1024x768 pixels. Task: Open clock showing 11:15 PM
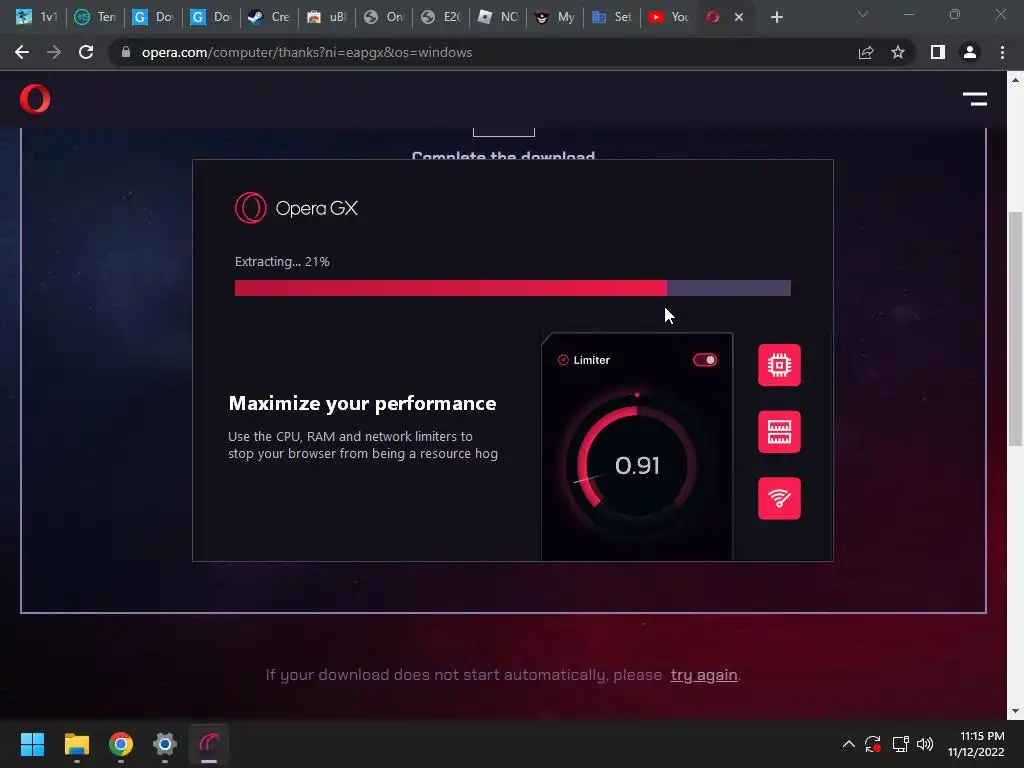[x=976, y=744]
